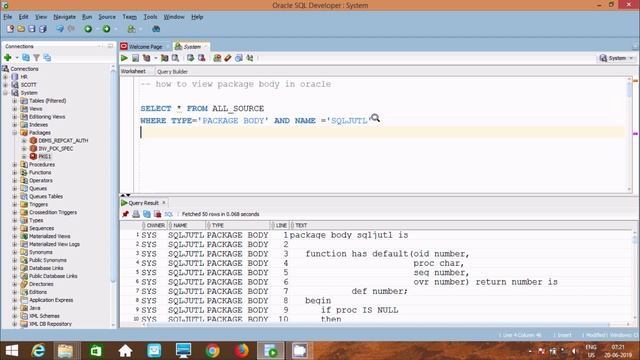Expand the Tables (Filtered) node

[x=15, y=101]
